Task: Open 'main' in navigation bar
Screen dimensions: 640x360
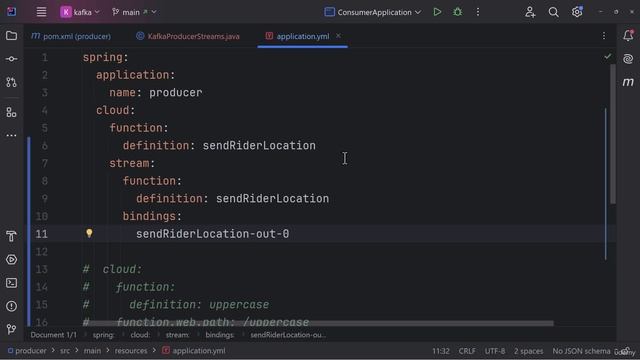Action: coord(92,351)
